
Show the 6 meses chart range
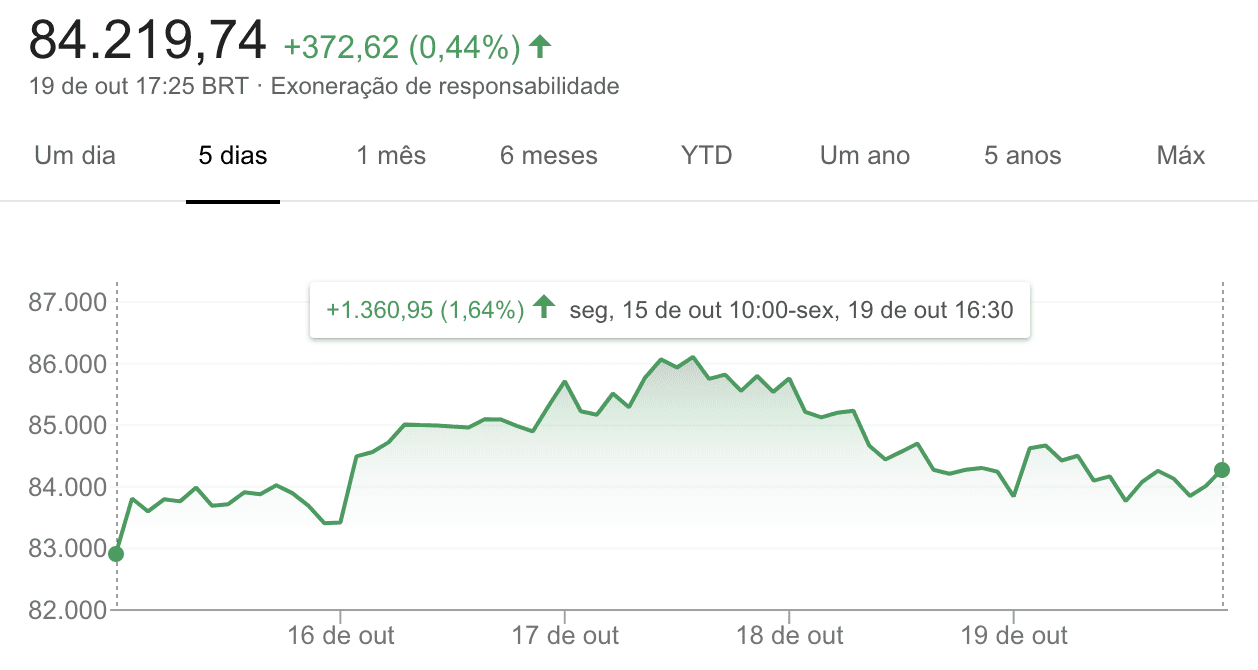tap(549, 156)
